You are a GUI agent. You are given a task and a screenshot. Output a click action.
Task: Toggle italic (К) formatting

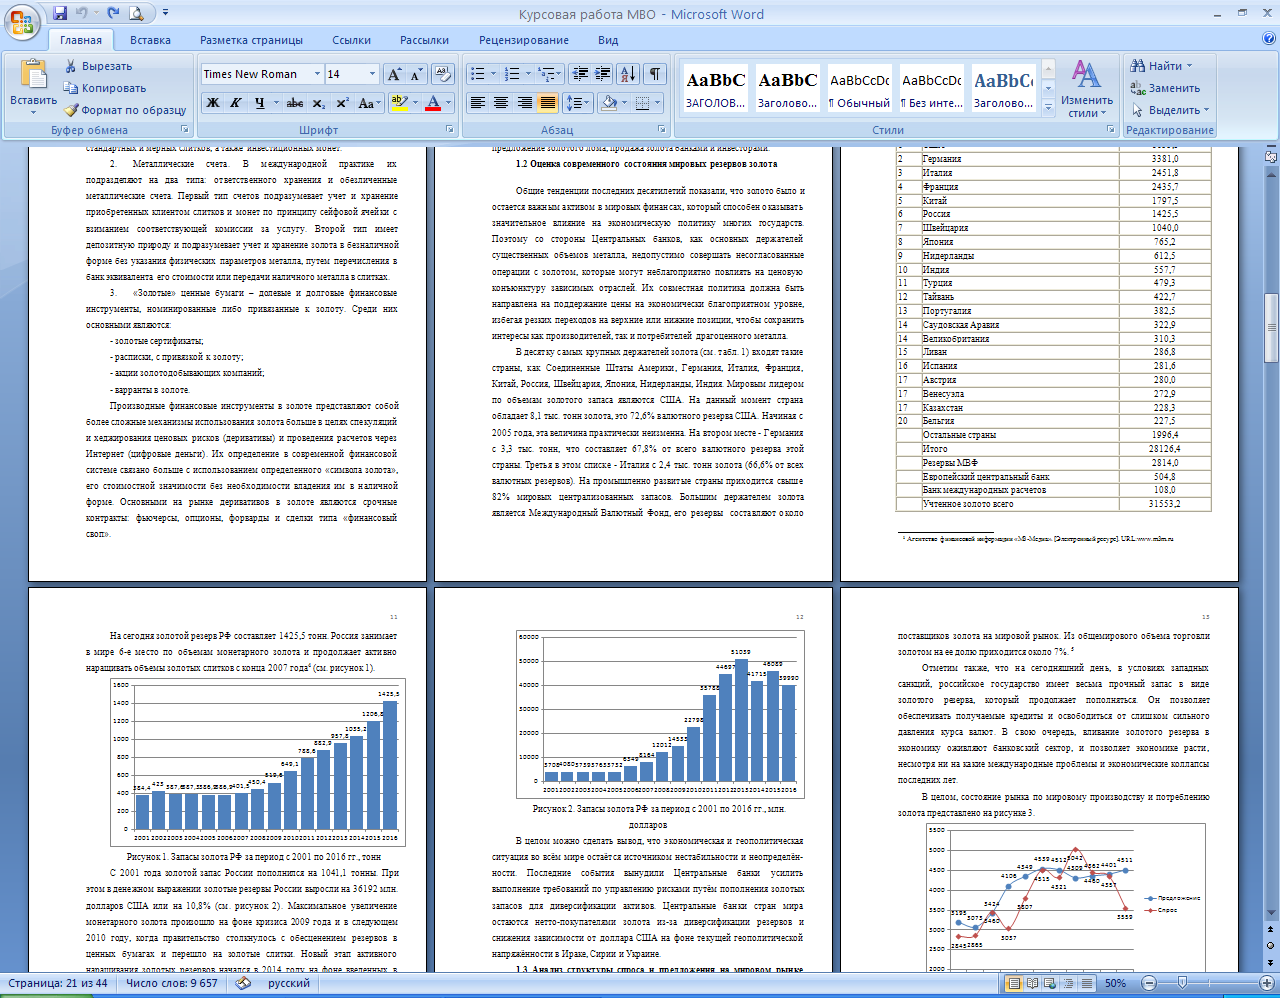click(x=235, y=103)
